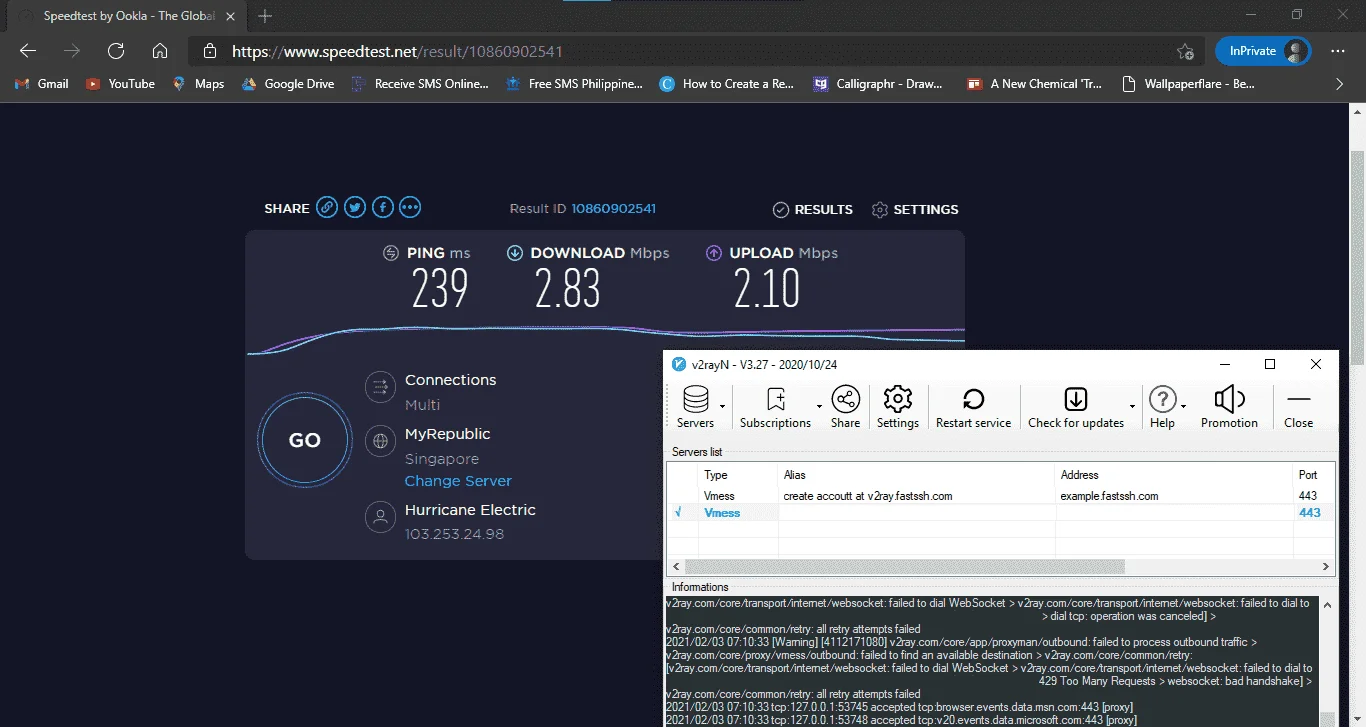Copy the result link via Share link icon
This screenshot has width=1366, height=727.
(327, 208)
